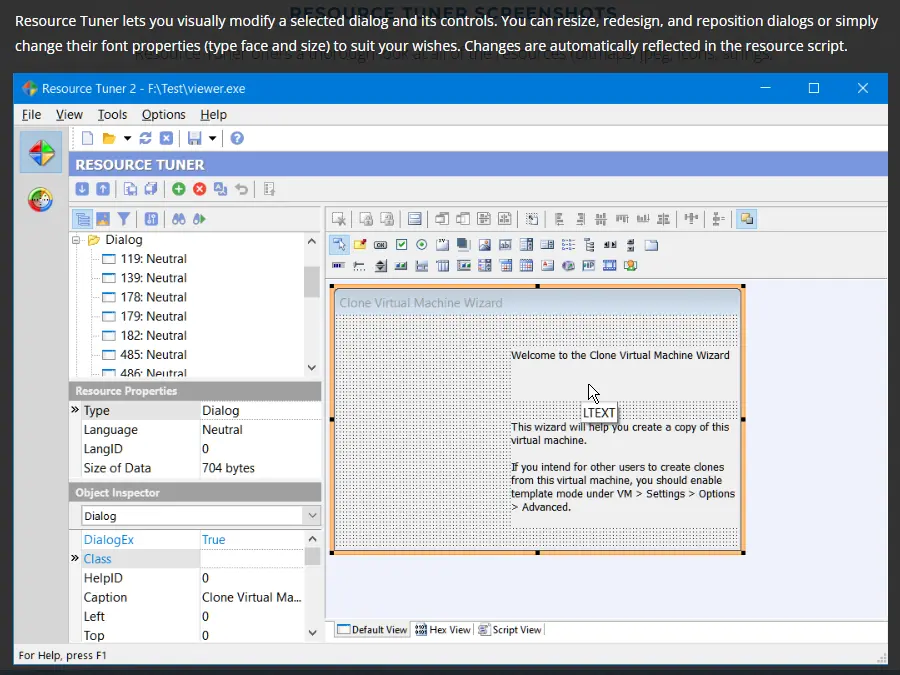Screen dimensions: 900x675
Task: Open the File menu
Action: 31,115
